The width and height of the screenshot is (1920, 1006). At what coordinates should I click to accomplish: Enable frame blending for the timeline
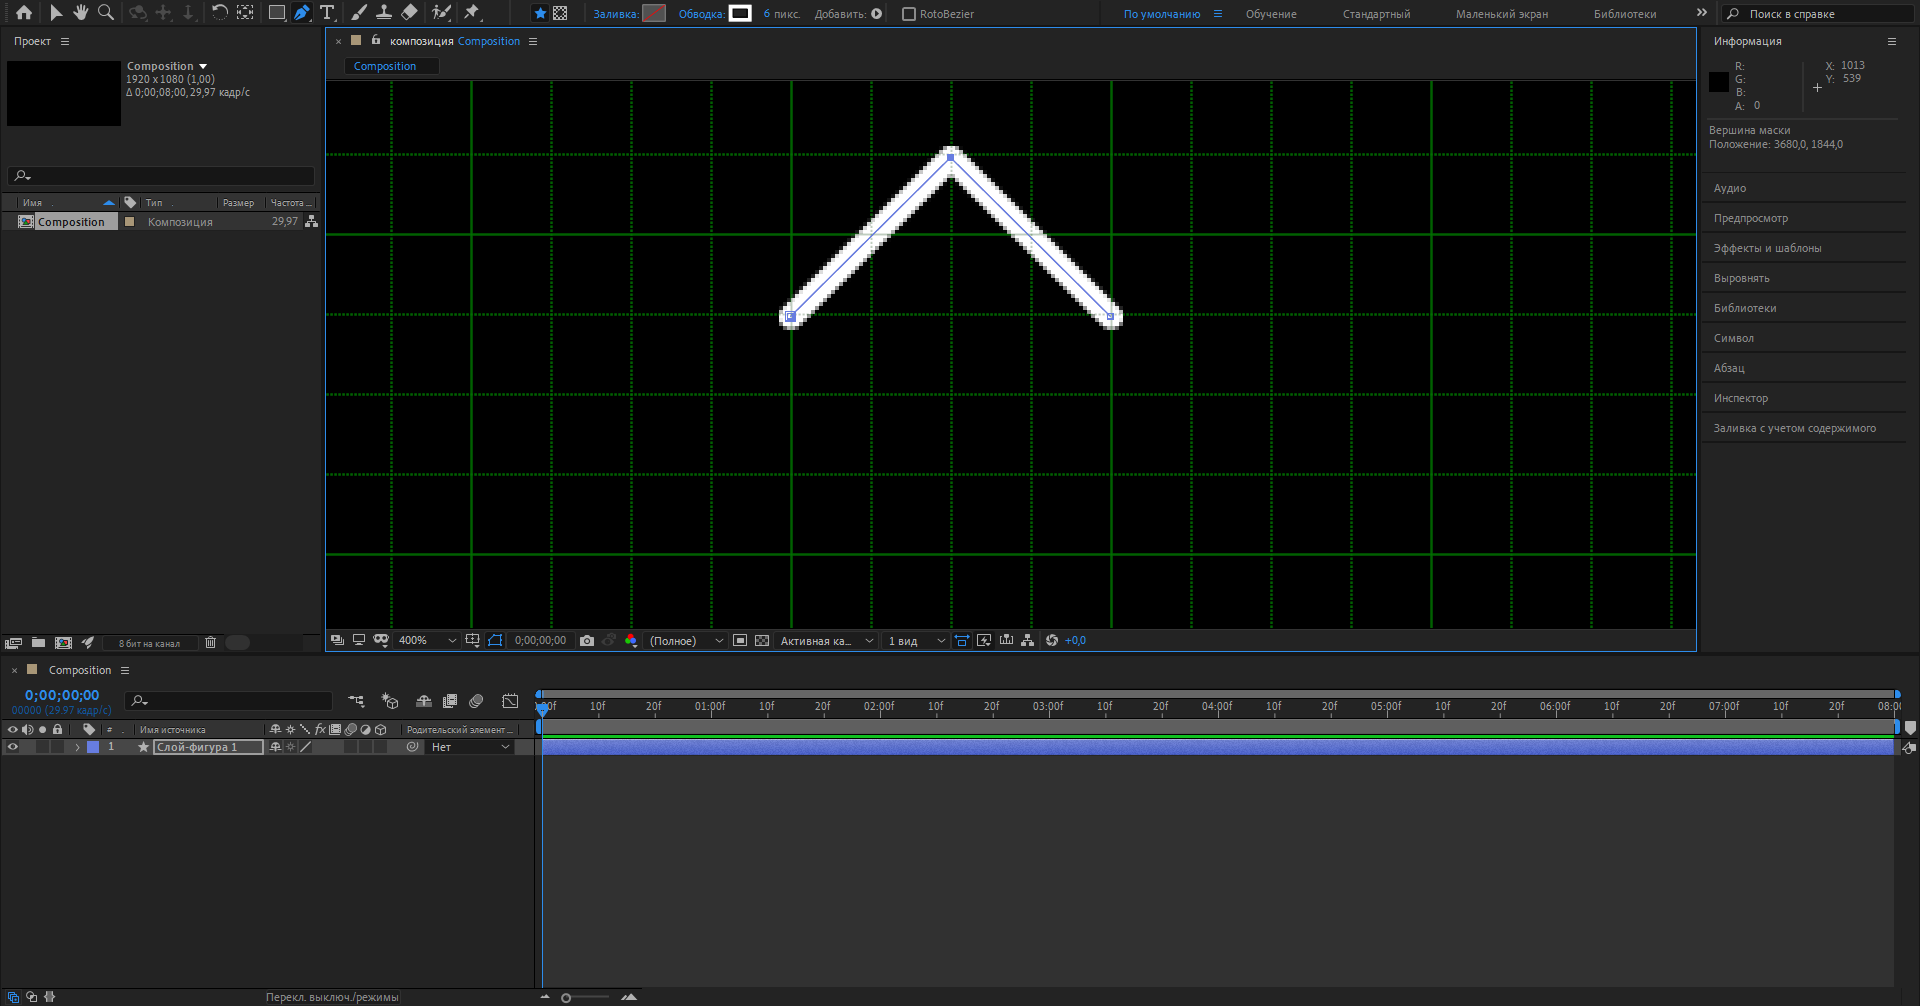coord(450,701)
